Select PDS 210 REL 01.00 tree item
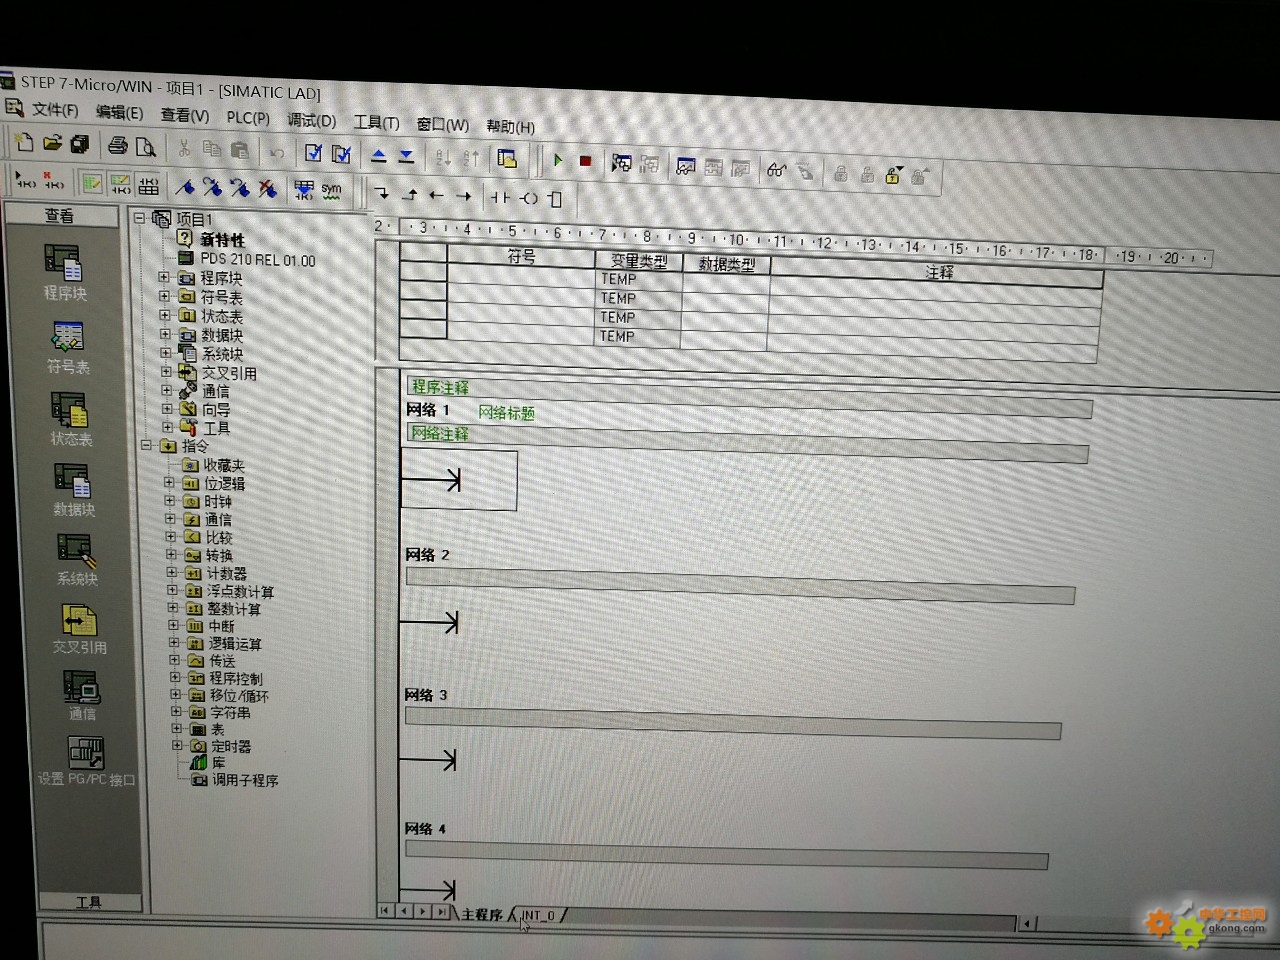 (258, 260)
